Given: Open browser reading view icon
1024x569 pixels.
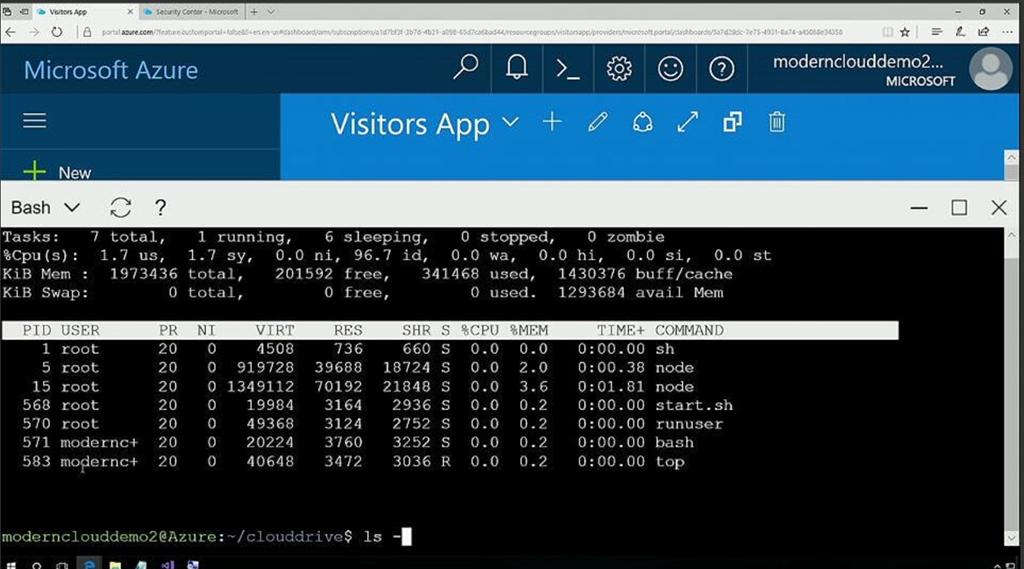Looking at the screenshot, I should point(888,32).
